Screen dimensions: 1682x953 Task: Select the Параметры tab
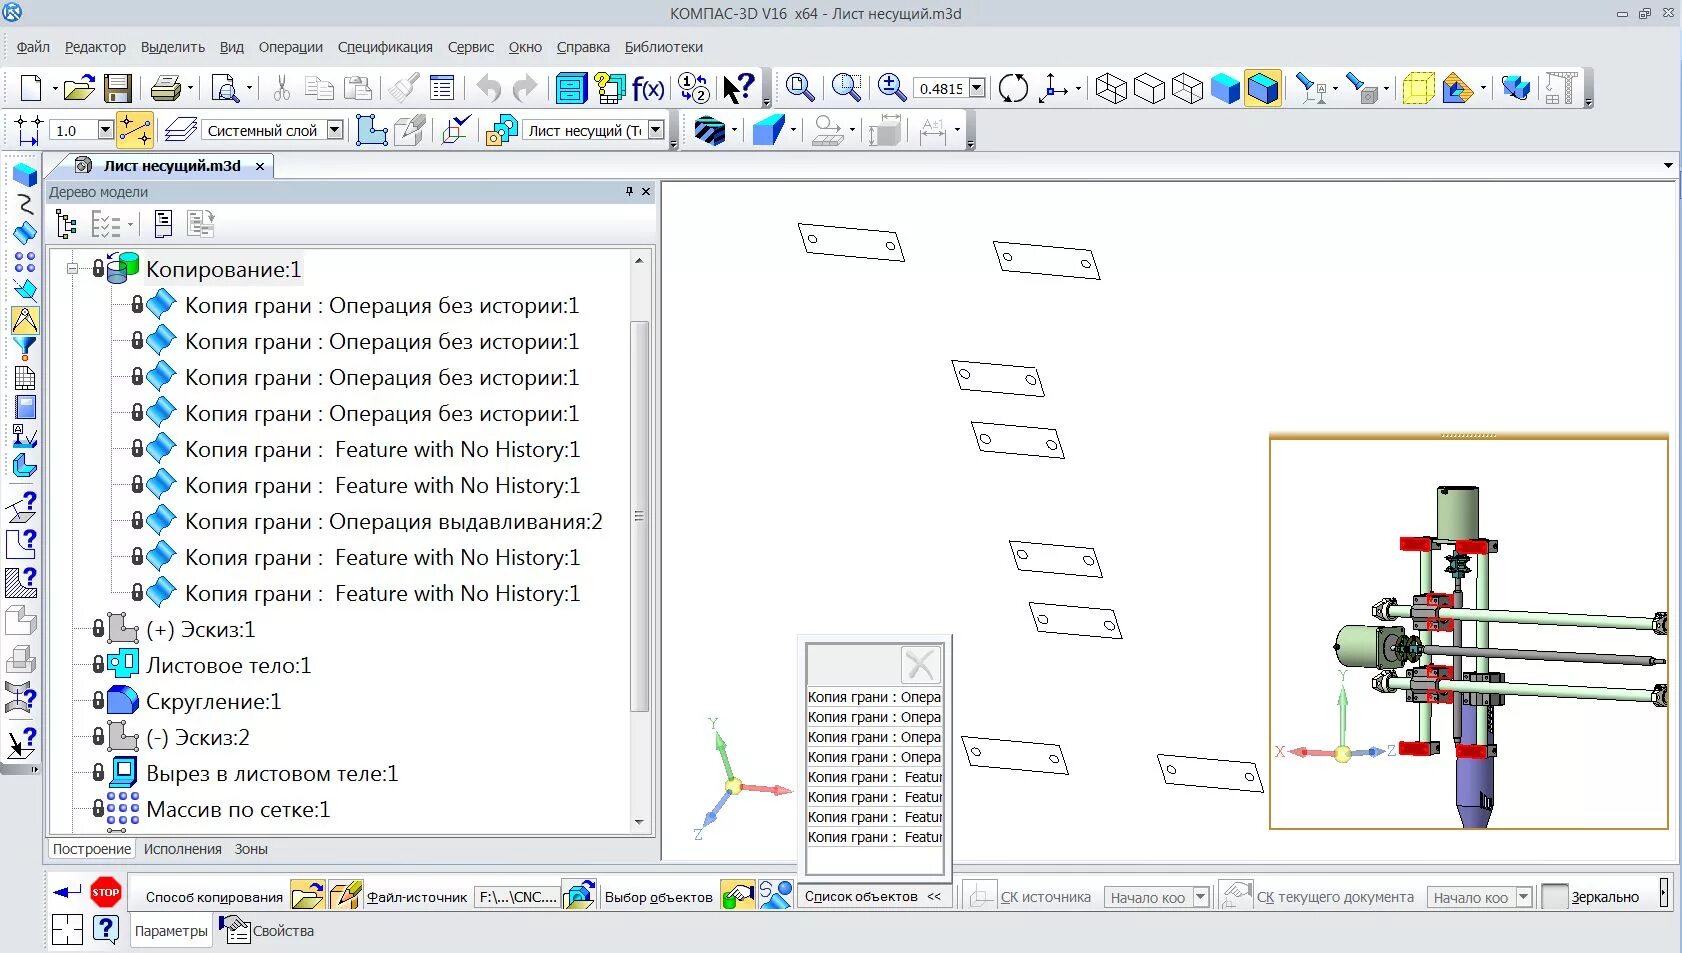coord(171,930)
